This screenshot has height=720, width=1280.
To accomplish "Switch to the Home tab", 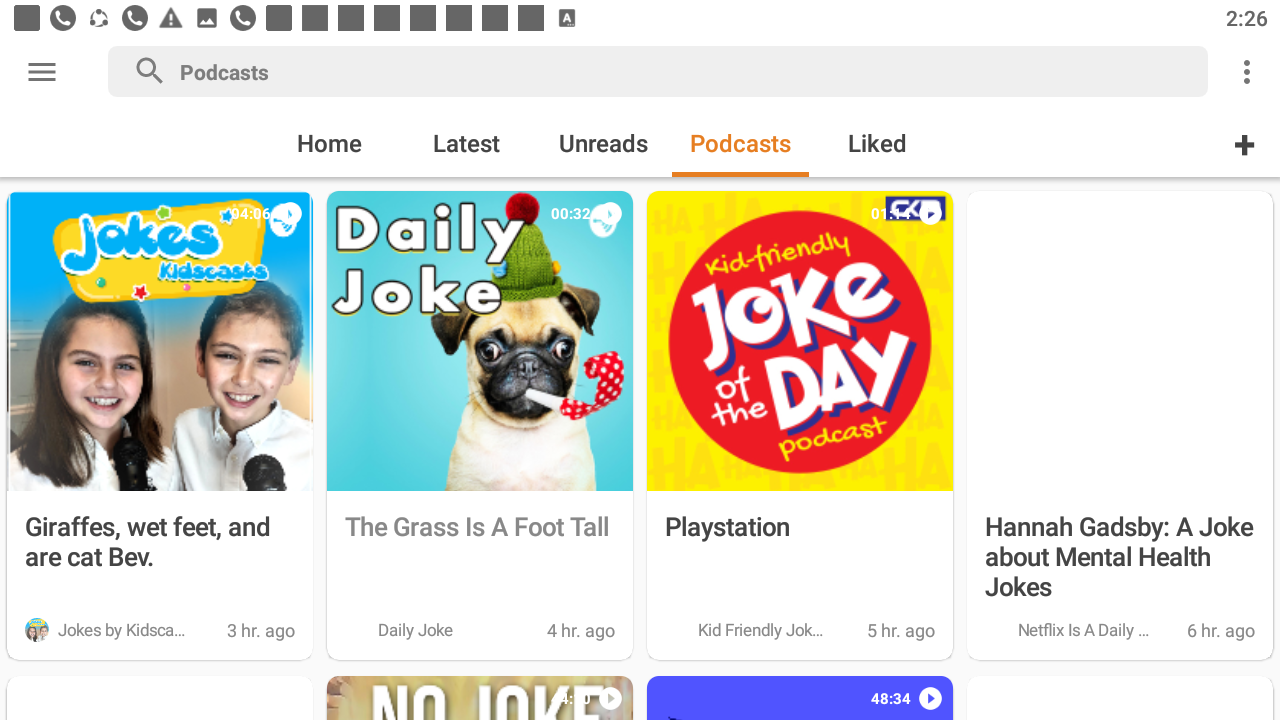I will 329,144.
